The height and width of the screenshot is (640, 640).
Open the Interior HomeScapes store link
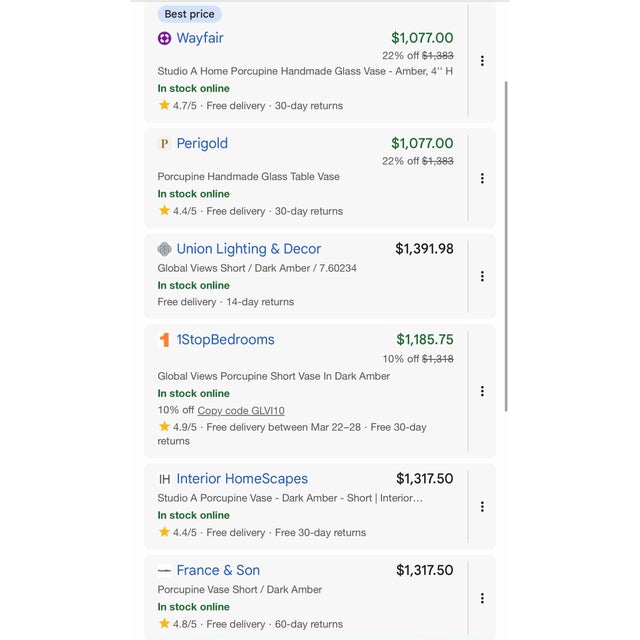click(242, 479)
